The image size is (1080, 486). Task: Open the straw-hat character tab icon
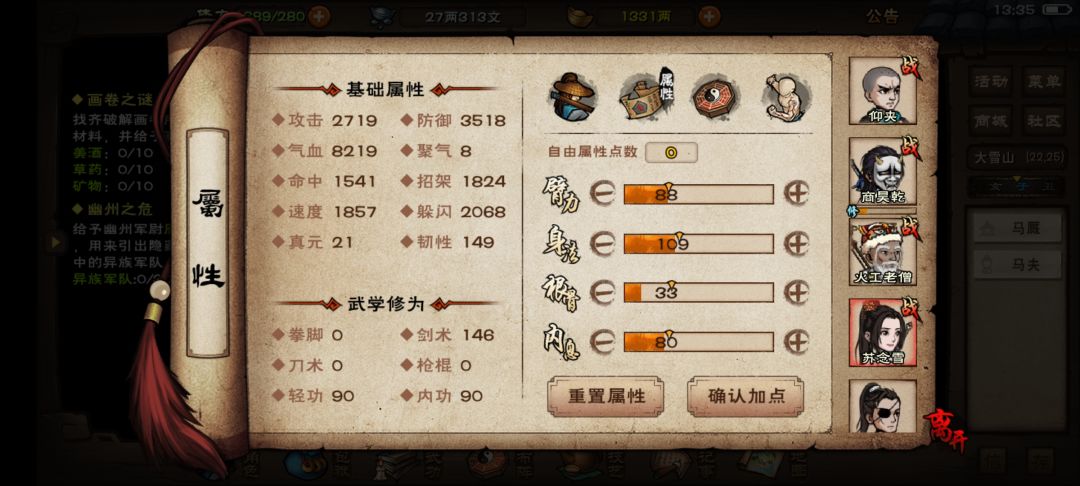click(x=572, y=96)
